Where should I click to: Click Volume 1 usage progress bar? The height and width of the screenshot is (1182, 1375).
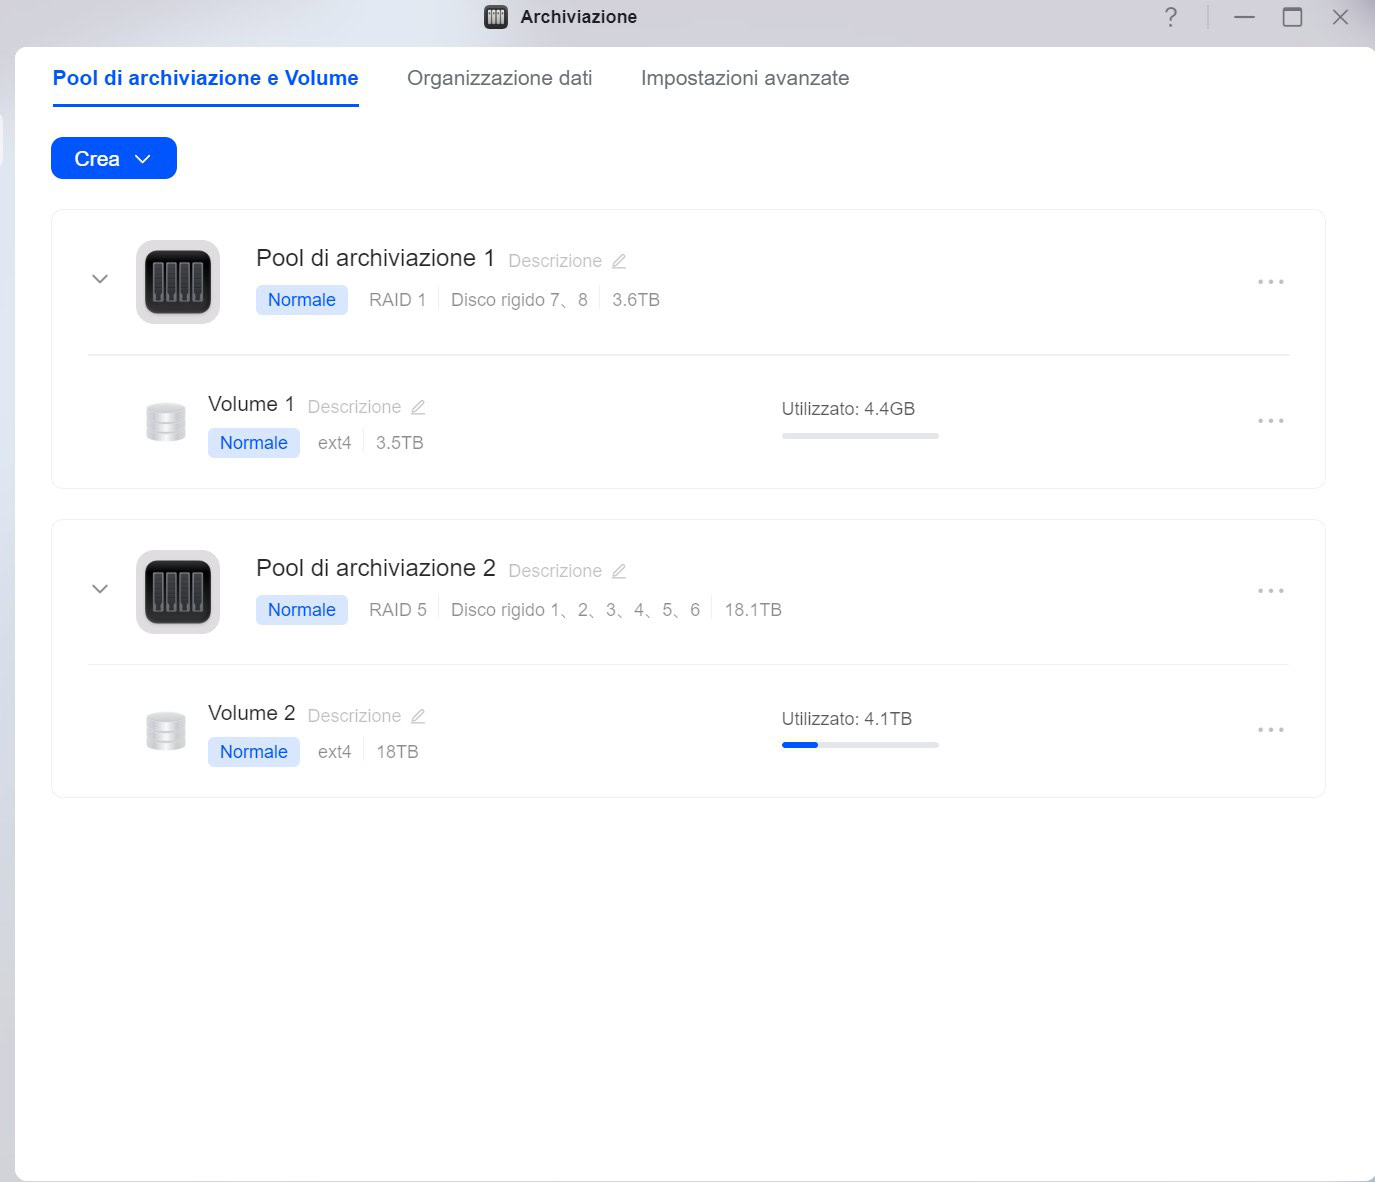[x=860, y=436]
